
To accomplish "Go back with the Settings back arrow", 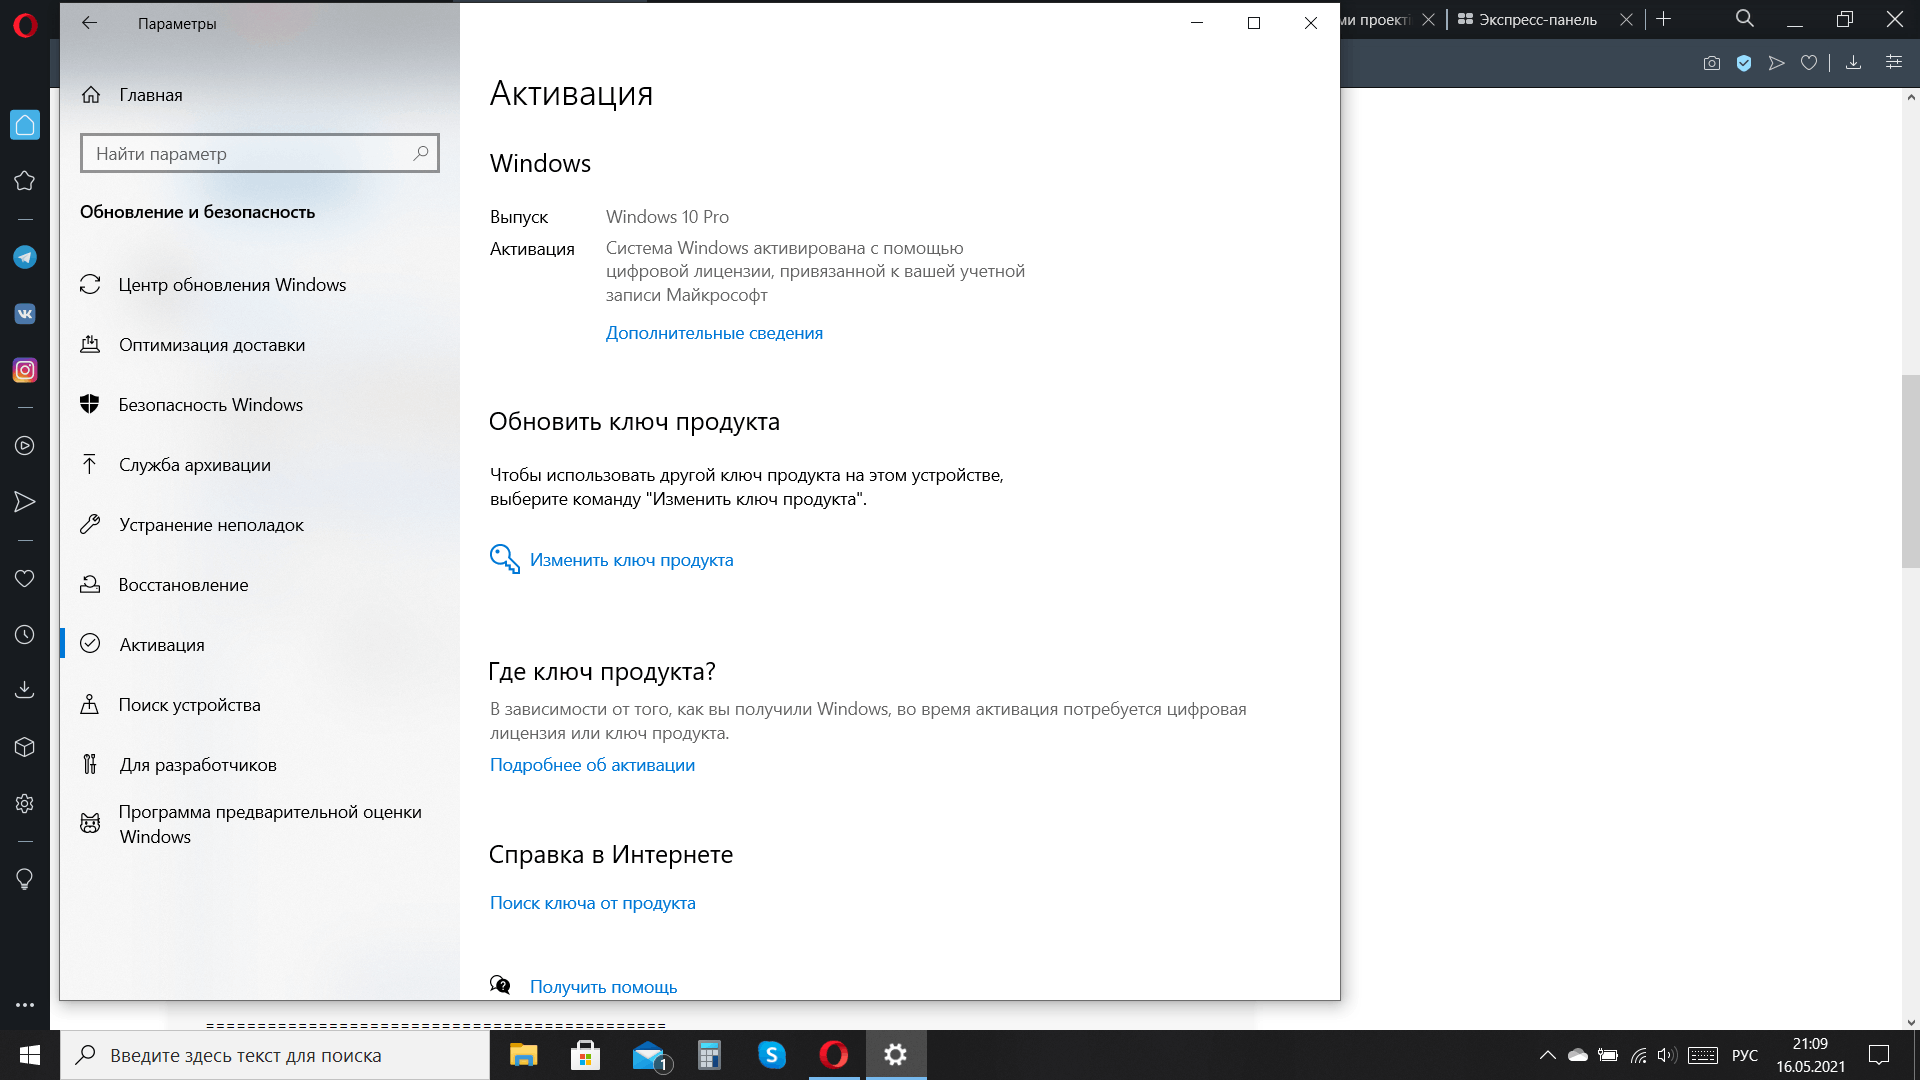I will tap(90, 23).
